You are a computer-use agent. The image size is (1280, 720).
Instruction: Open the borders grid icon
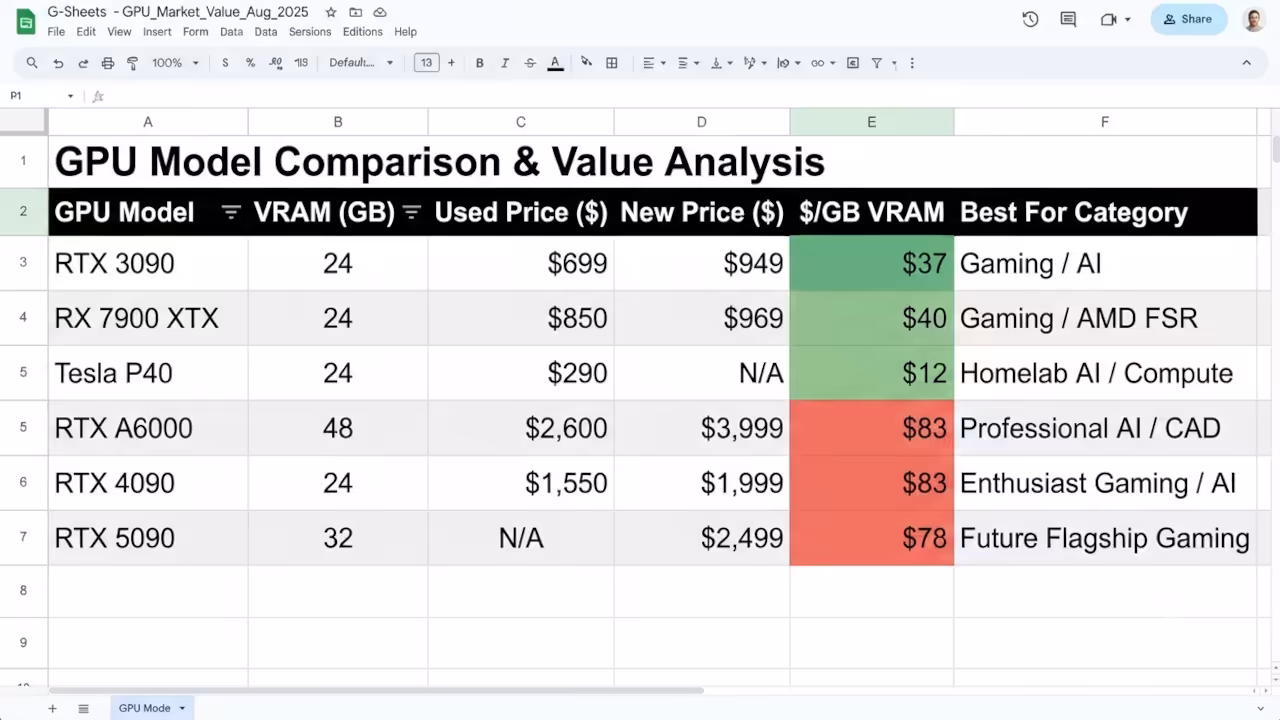(x=612, y=63)
